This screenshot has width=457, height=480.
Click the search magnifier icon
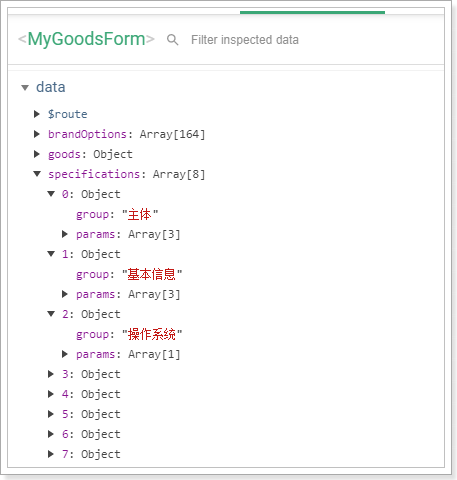click(172, 40)
